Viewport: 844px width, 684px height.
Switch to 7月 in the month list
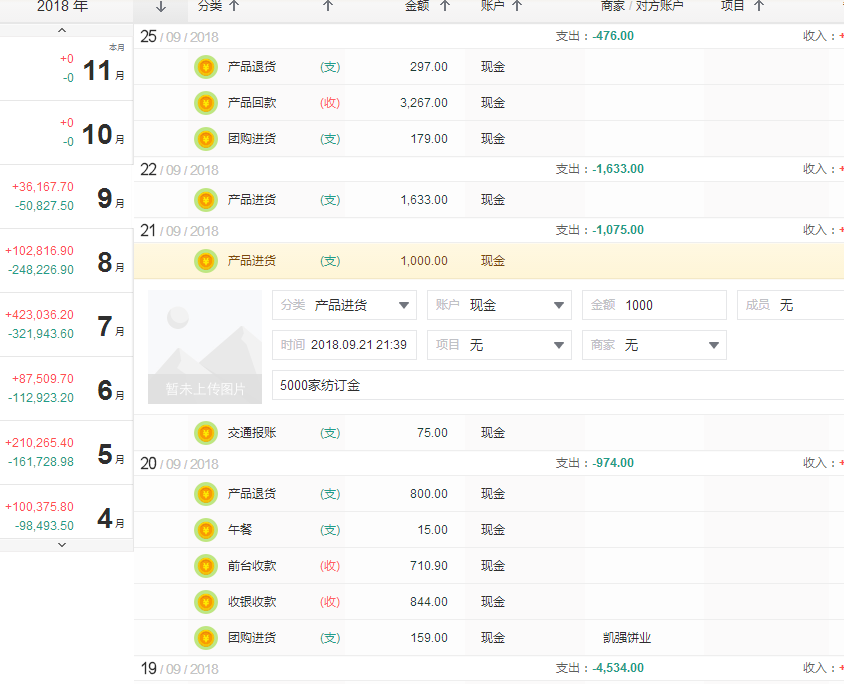point(67,325)
